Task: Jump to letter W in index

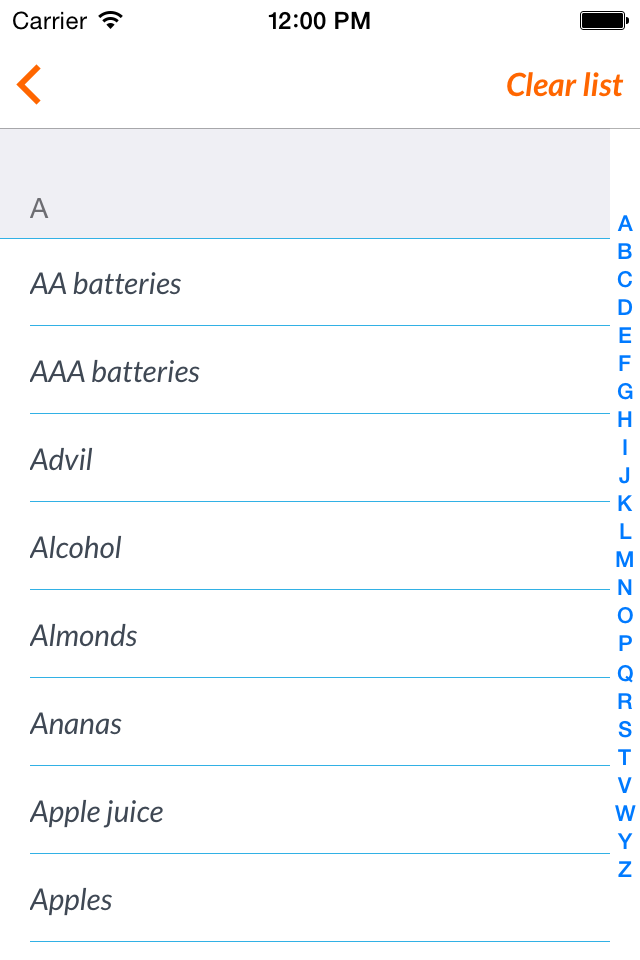Action: (625, 813)
